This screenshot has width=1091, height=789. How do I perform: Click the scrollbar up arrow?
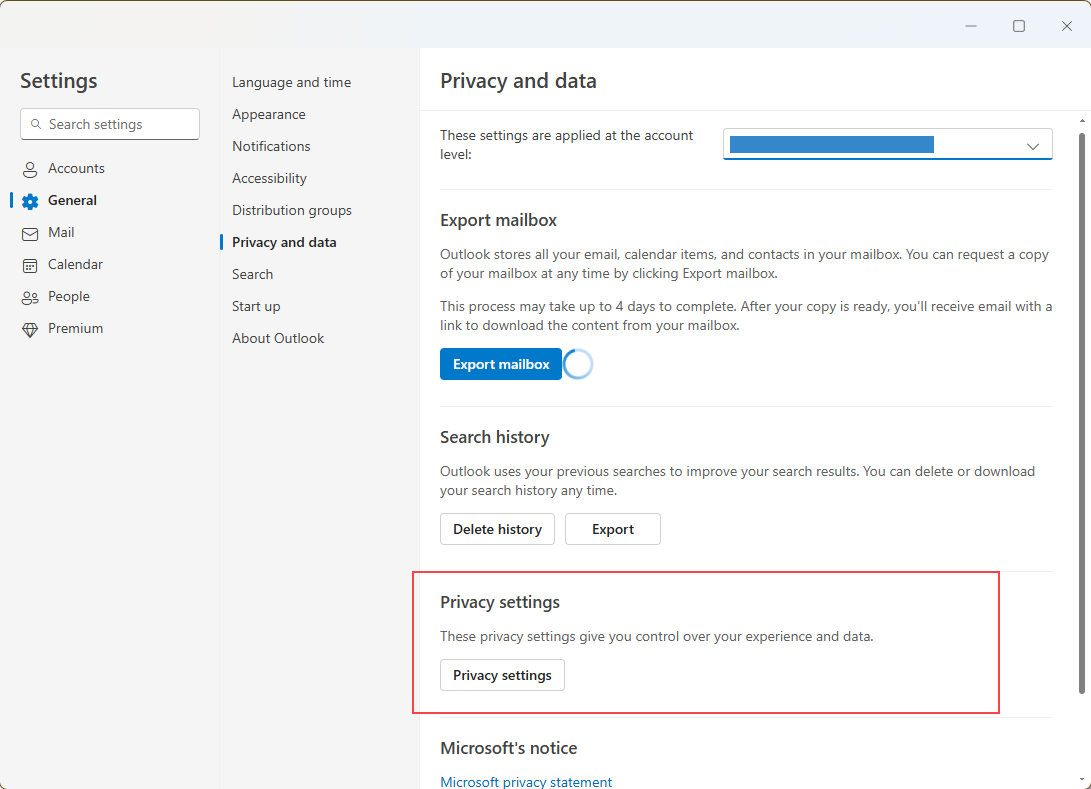(x=1082, y=121)
